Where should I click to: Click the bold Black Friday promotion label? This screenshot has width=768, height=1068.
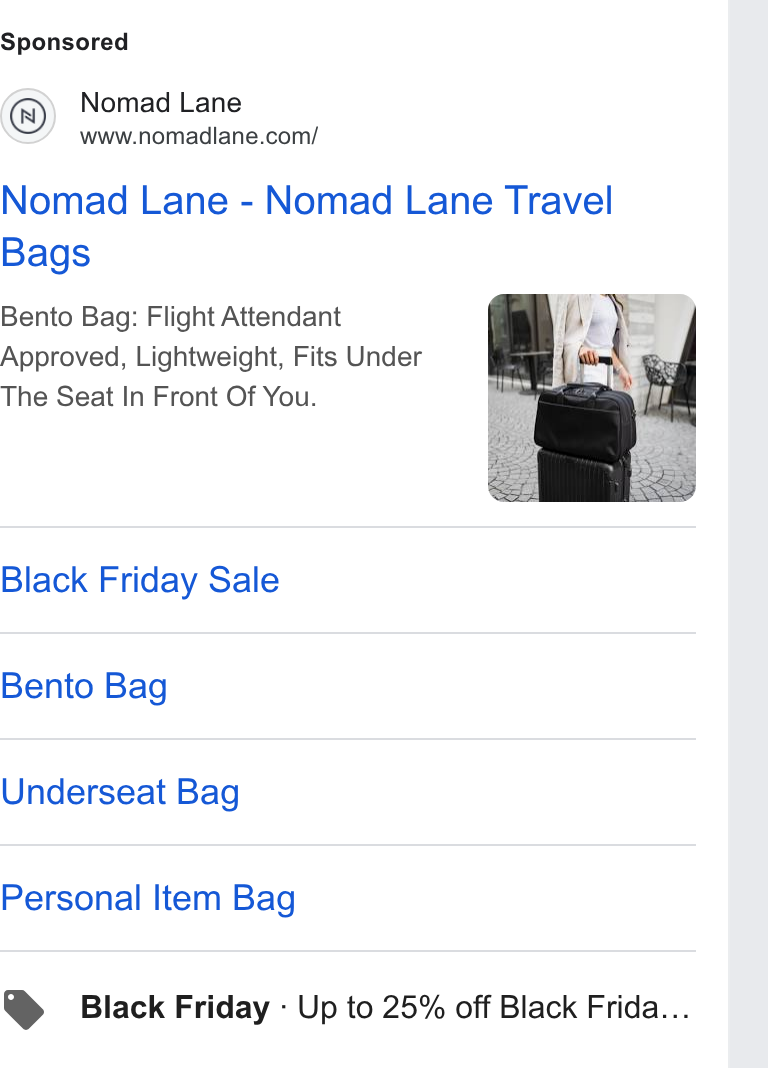click(175, 1007)
